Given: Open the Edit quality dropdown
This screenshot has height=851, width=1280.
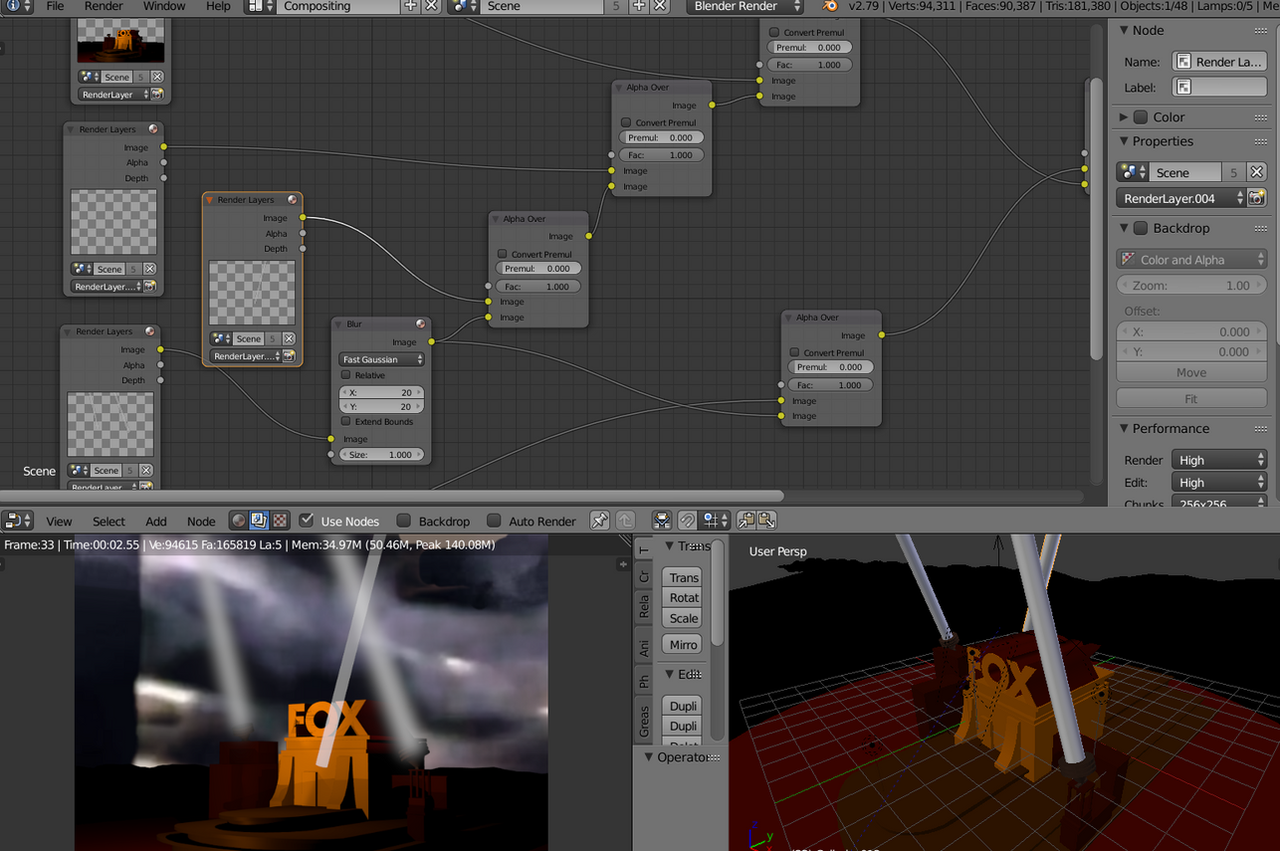Looking at the screenshot, I should 1219,482.
